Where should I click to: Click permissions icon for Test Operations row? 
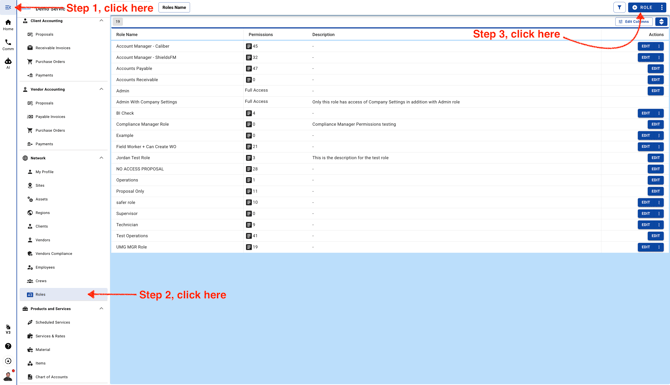(x=249, y=236)
